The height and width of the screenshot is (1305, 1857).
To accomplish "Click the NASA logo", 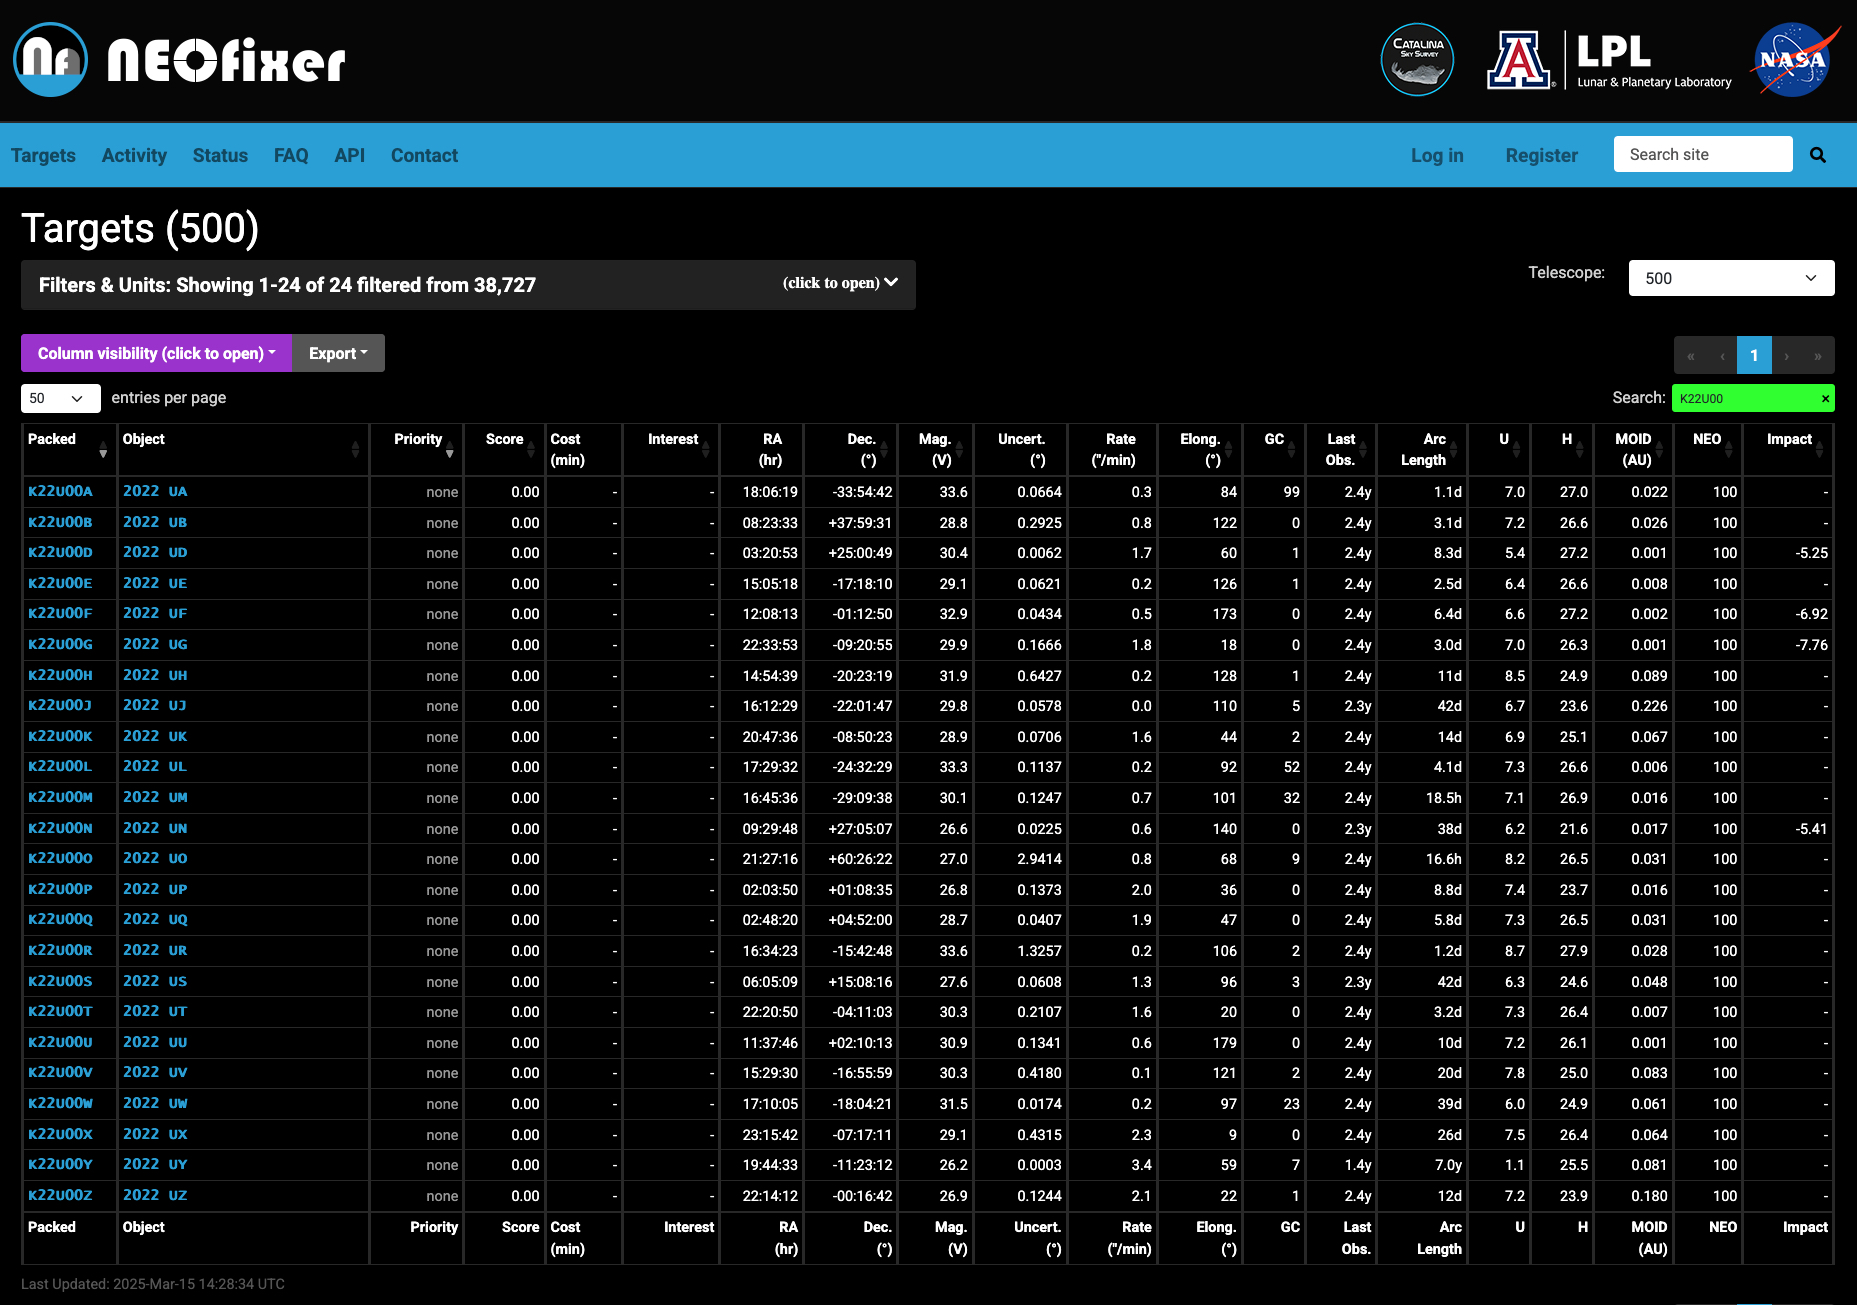I will coord(1793,60).
